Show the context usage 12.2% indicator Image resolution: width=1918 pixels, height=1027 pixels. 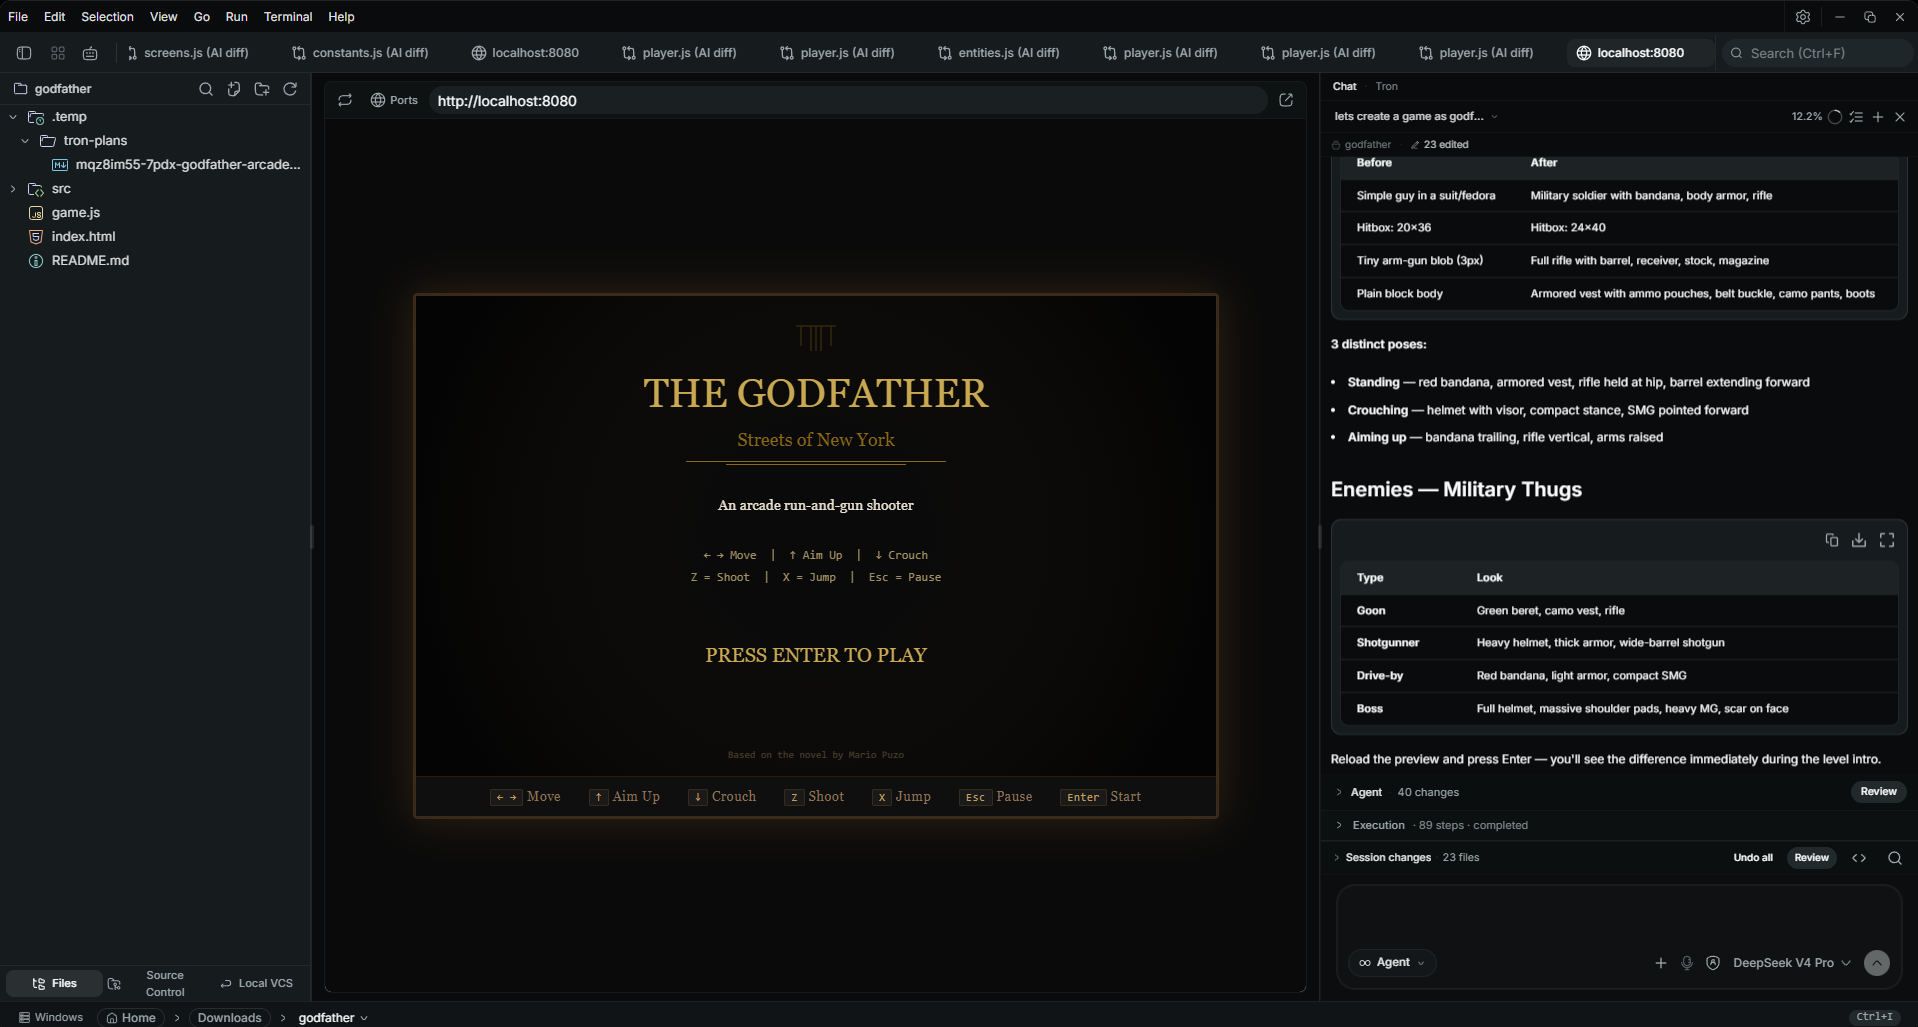(1816, 117)
